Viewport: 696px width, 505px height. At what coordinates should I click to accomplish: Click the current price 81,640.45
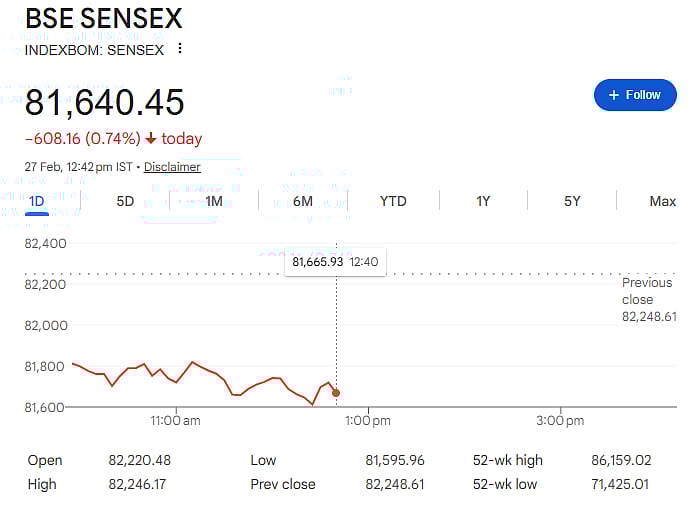click(x=105, y=103)
